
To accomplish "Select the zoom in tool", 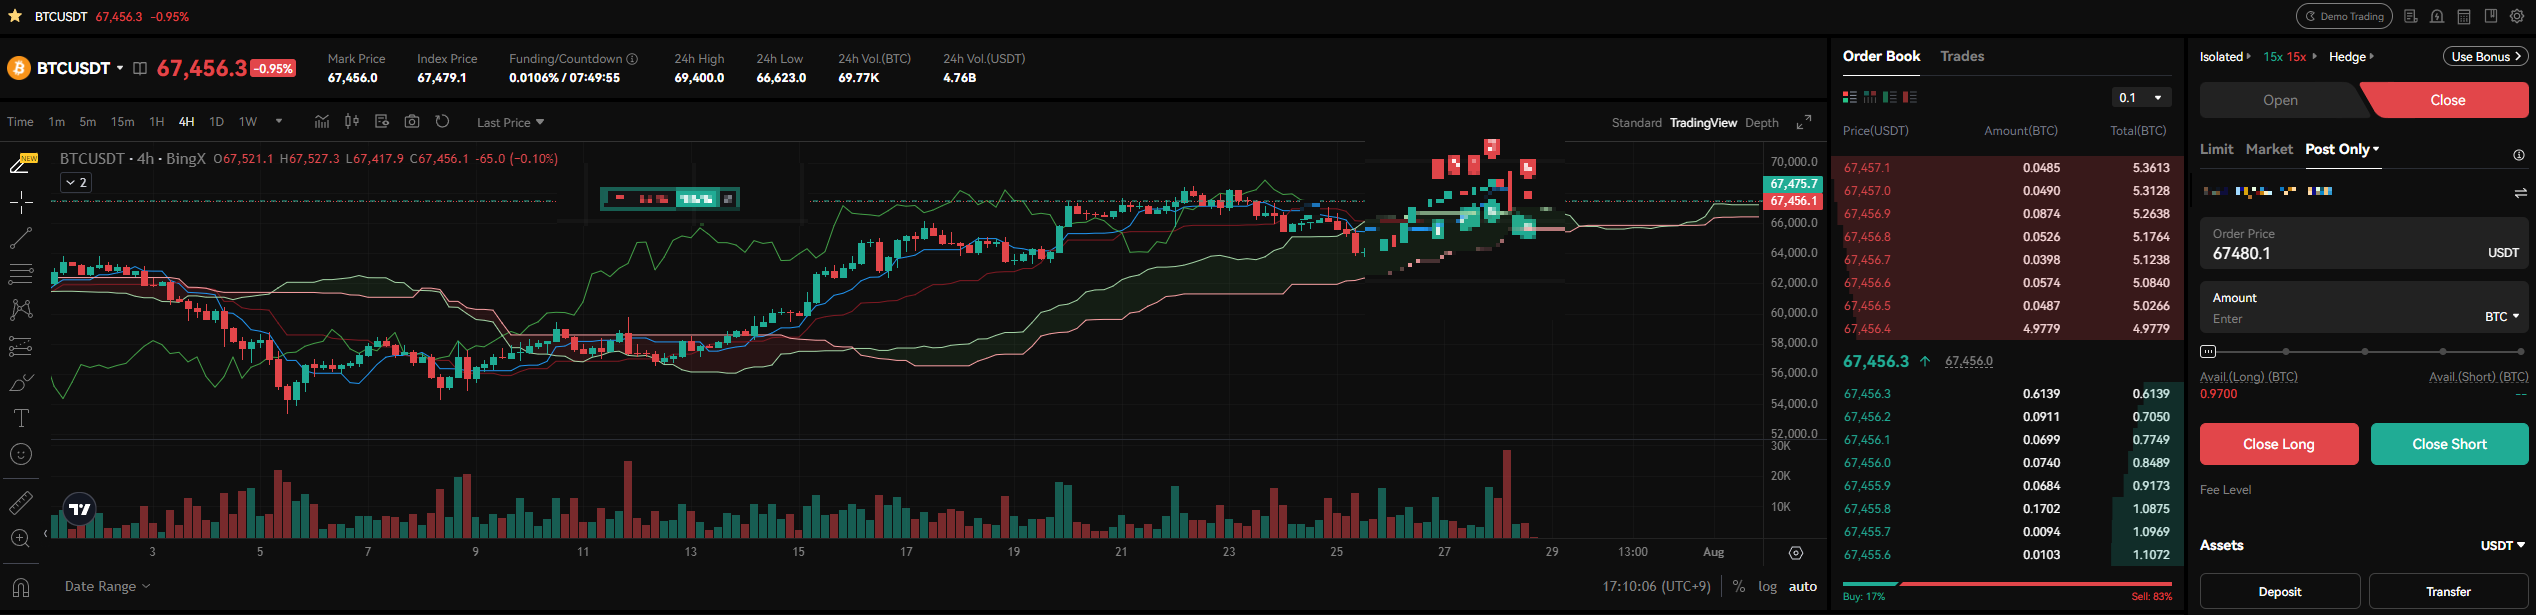I will coord(21,539).
